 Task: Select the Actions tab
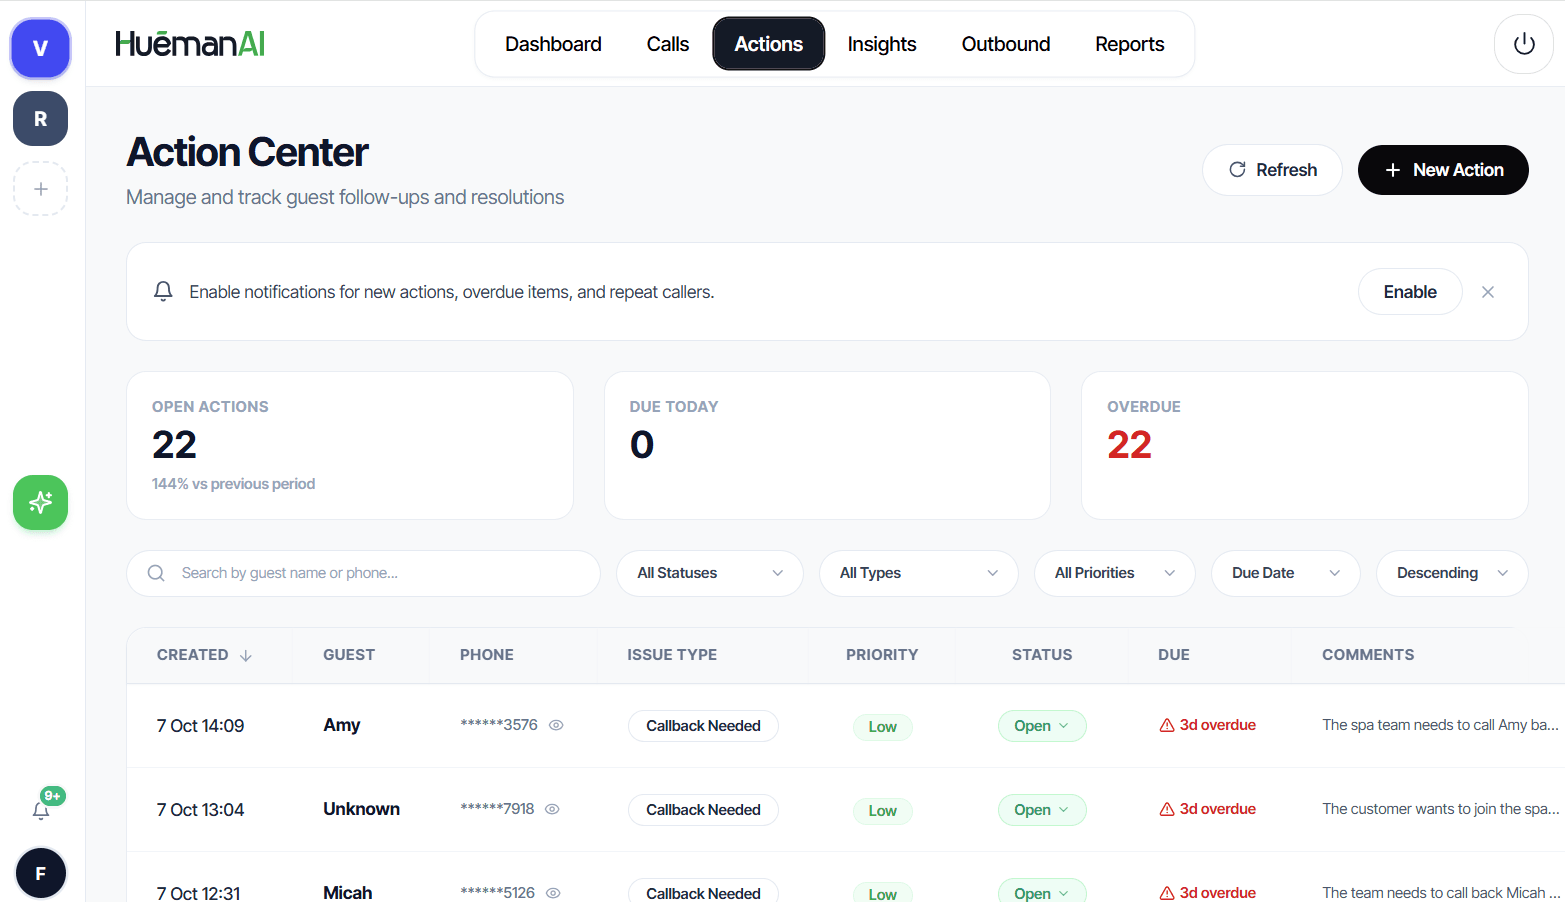pyautogui.click(x=769, y=44)
